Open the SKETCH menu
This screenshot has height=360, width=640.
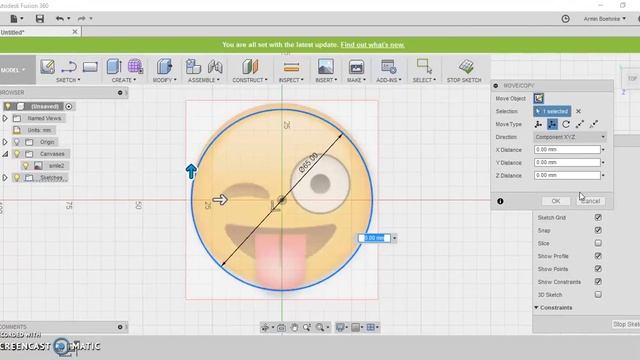pyautogui.click(x=68, y=80)
